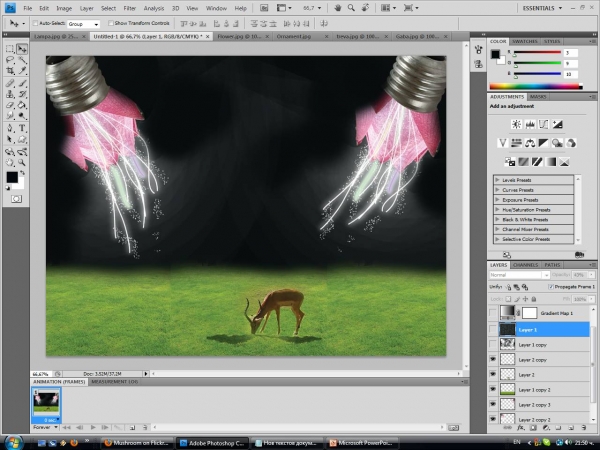This screenshot has height=450, width=600.
Task: Select the Clone Stamp tool
Action: tap(10, 94)
